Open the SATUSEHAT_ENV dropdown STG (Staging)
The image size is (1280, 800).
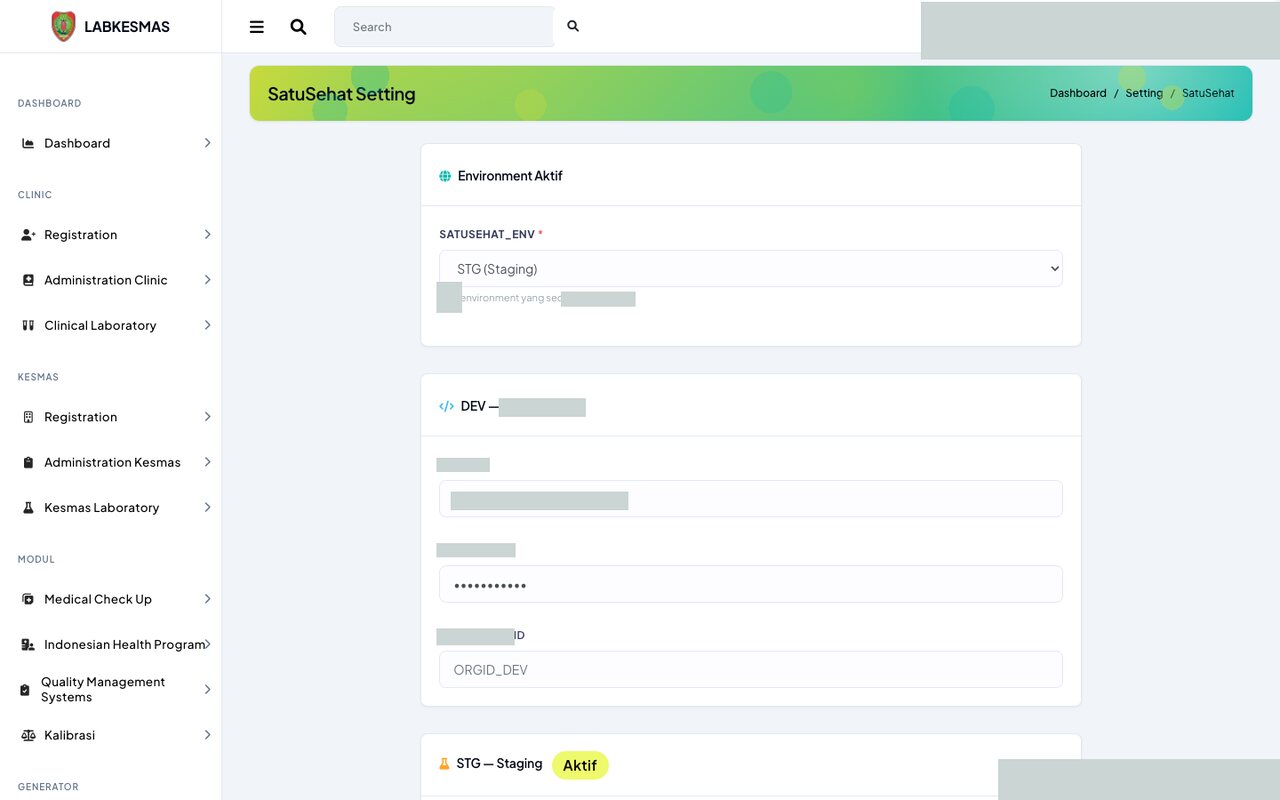point(751,269)
